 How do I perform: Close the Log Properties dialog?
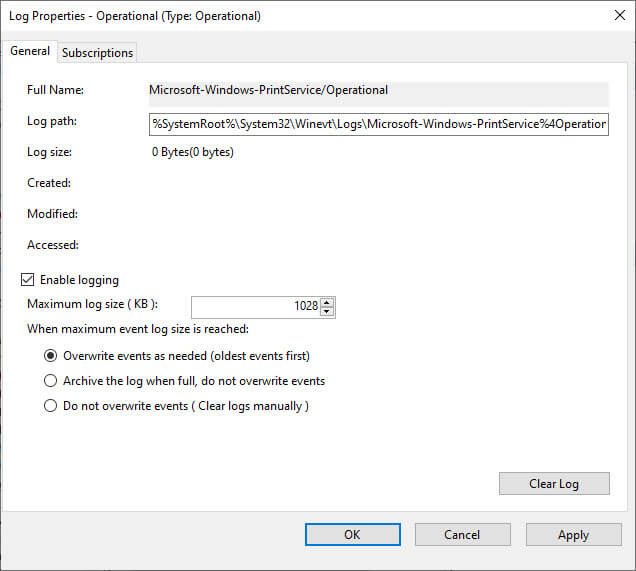point(612,16)
